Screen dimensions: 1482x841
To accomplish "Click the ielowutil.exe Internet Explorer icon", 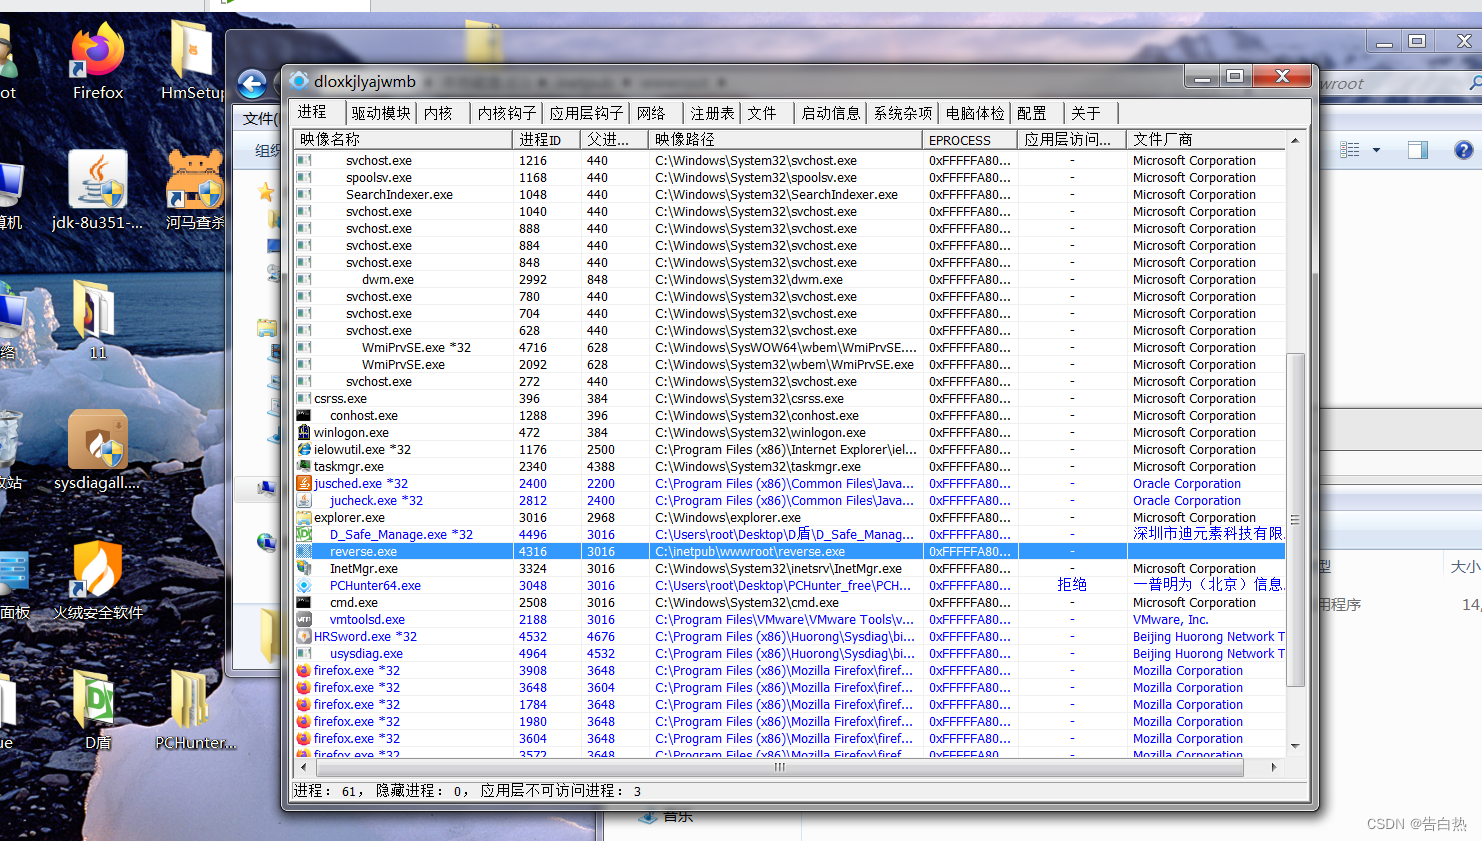I will coord(304,449).
